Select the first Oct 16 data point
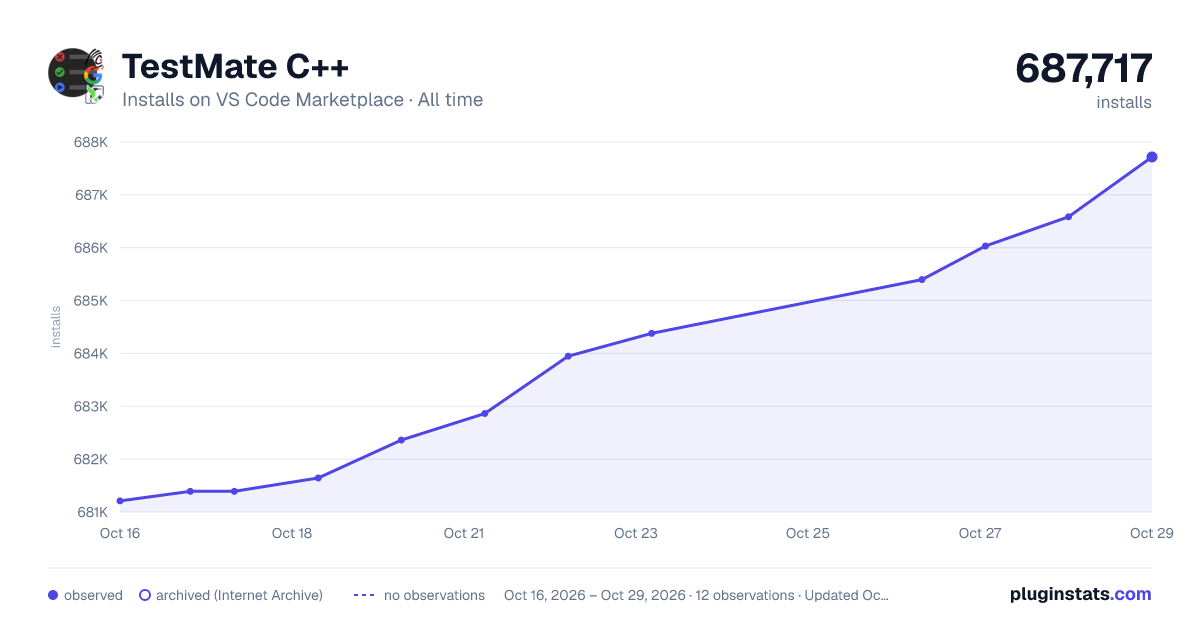This screenshot has width=1200, height=630. point(120,501)
